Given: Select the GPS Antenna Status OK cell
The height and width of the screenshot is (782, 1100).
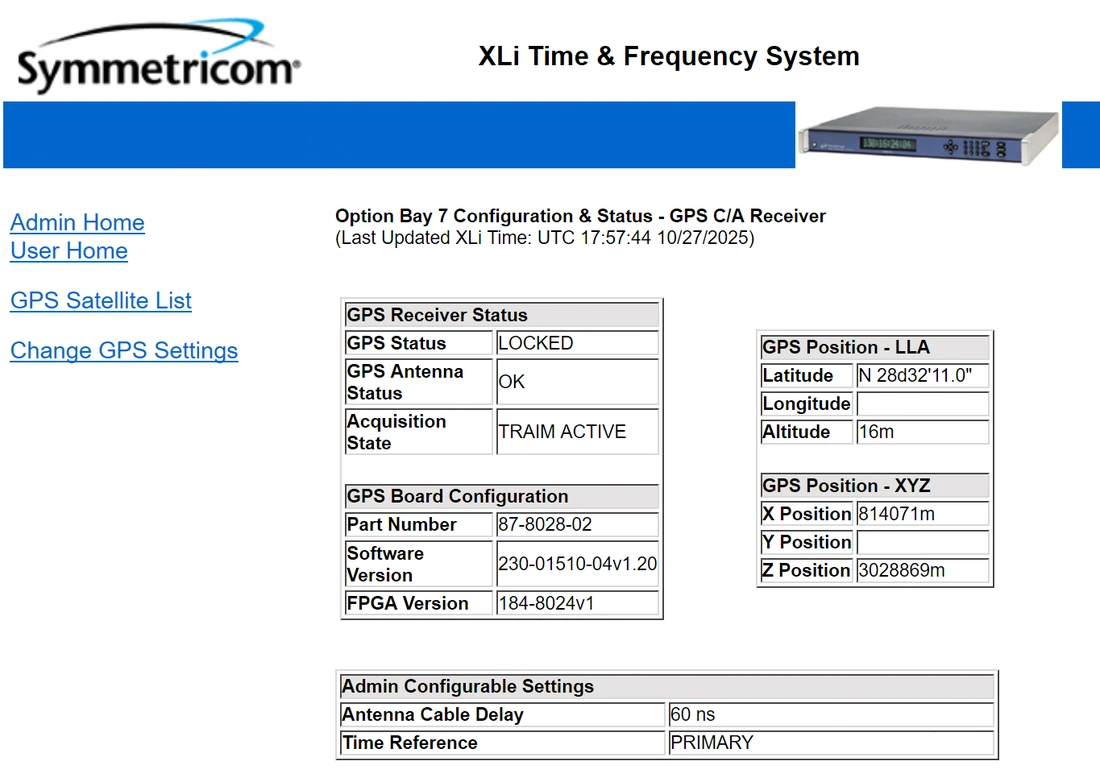Looking at the screenshot, I should click(577, 382).
